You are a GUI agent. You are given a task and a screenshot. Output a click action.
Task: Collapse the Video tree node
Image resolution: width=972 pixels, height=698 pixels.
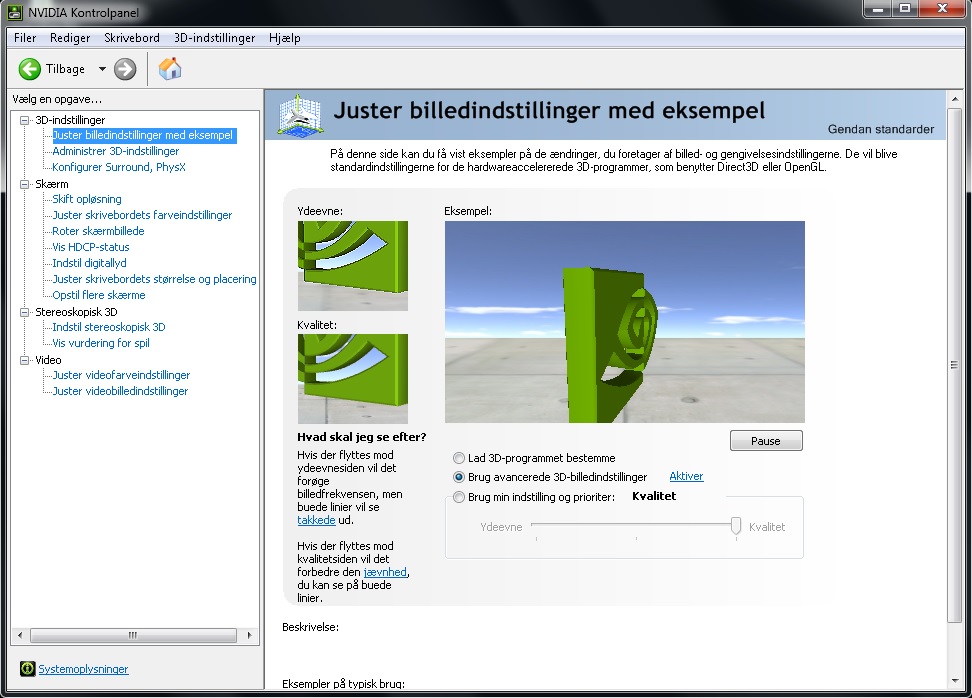tap(25, 360)
